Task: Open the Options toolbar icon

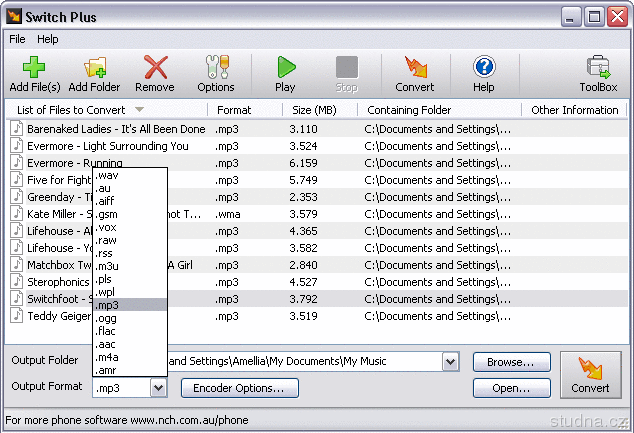Action: (x=215, y=68)
